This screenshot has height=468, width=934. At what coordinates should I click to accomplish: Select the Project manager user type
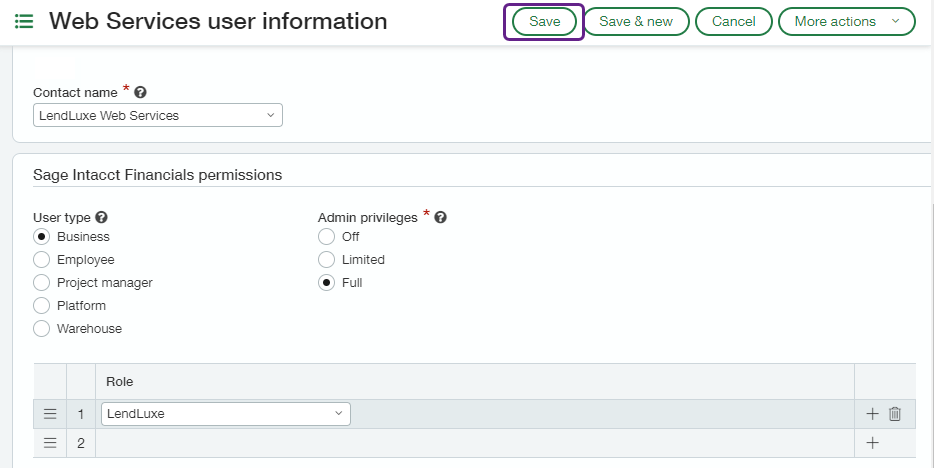pyautogui.click(x=42, y=283)
